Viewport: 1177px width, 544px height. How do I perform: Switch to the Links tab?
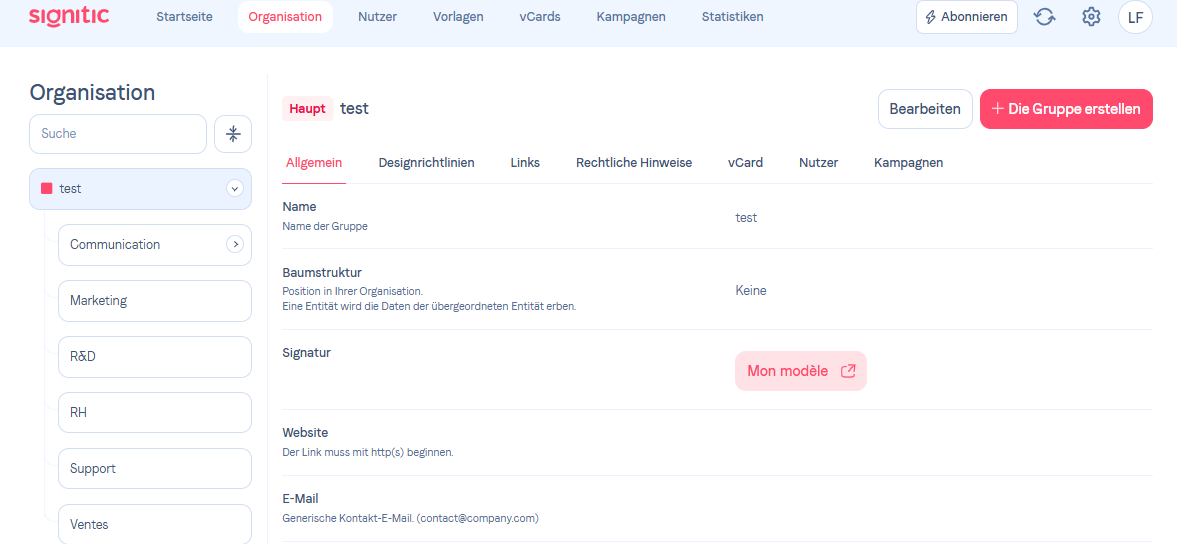[x=525, y=163]
